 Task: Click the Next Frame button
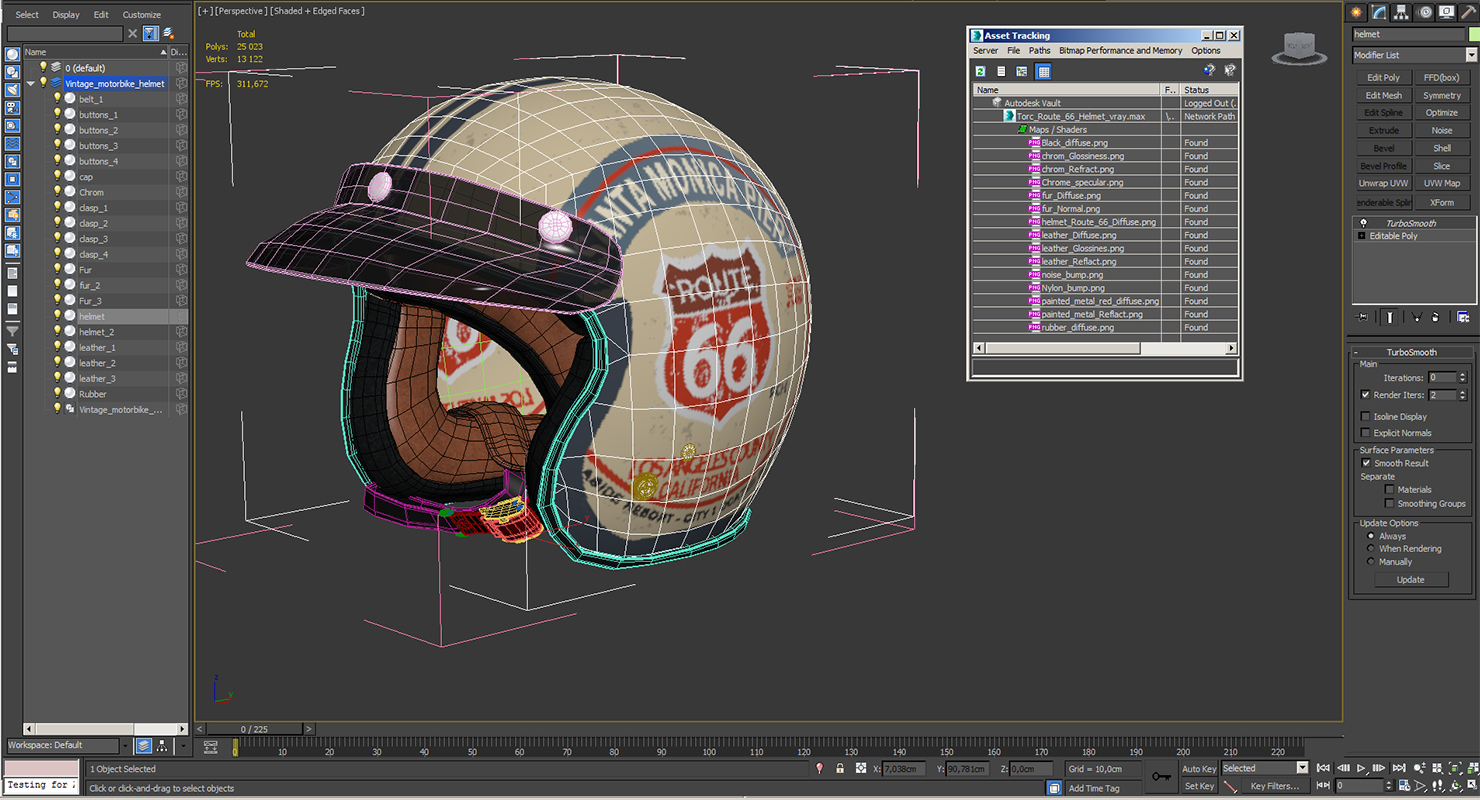[x=1379, y=768]
